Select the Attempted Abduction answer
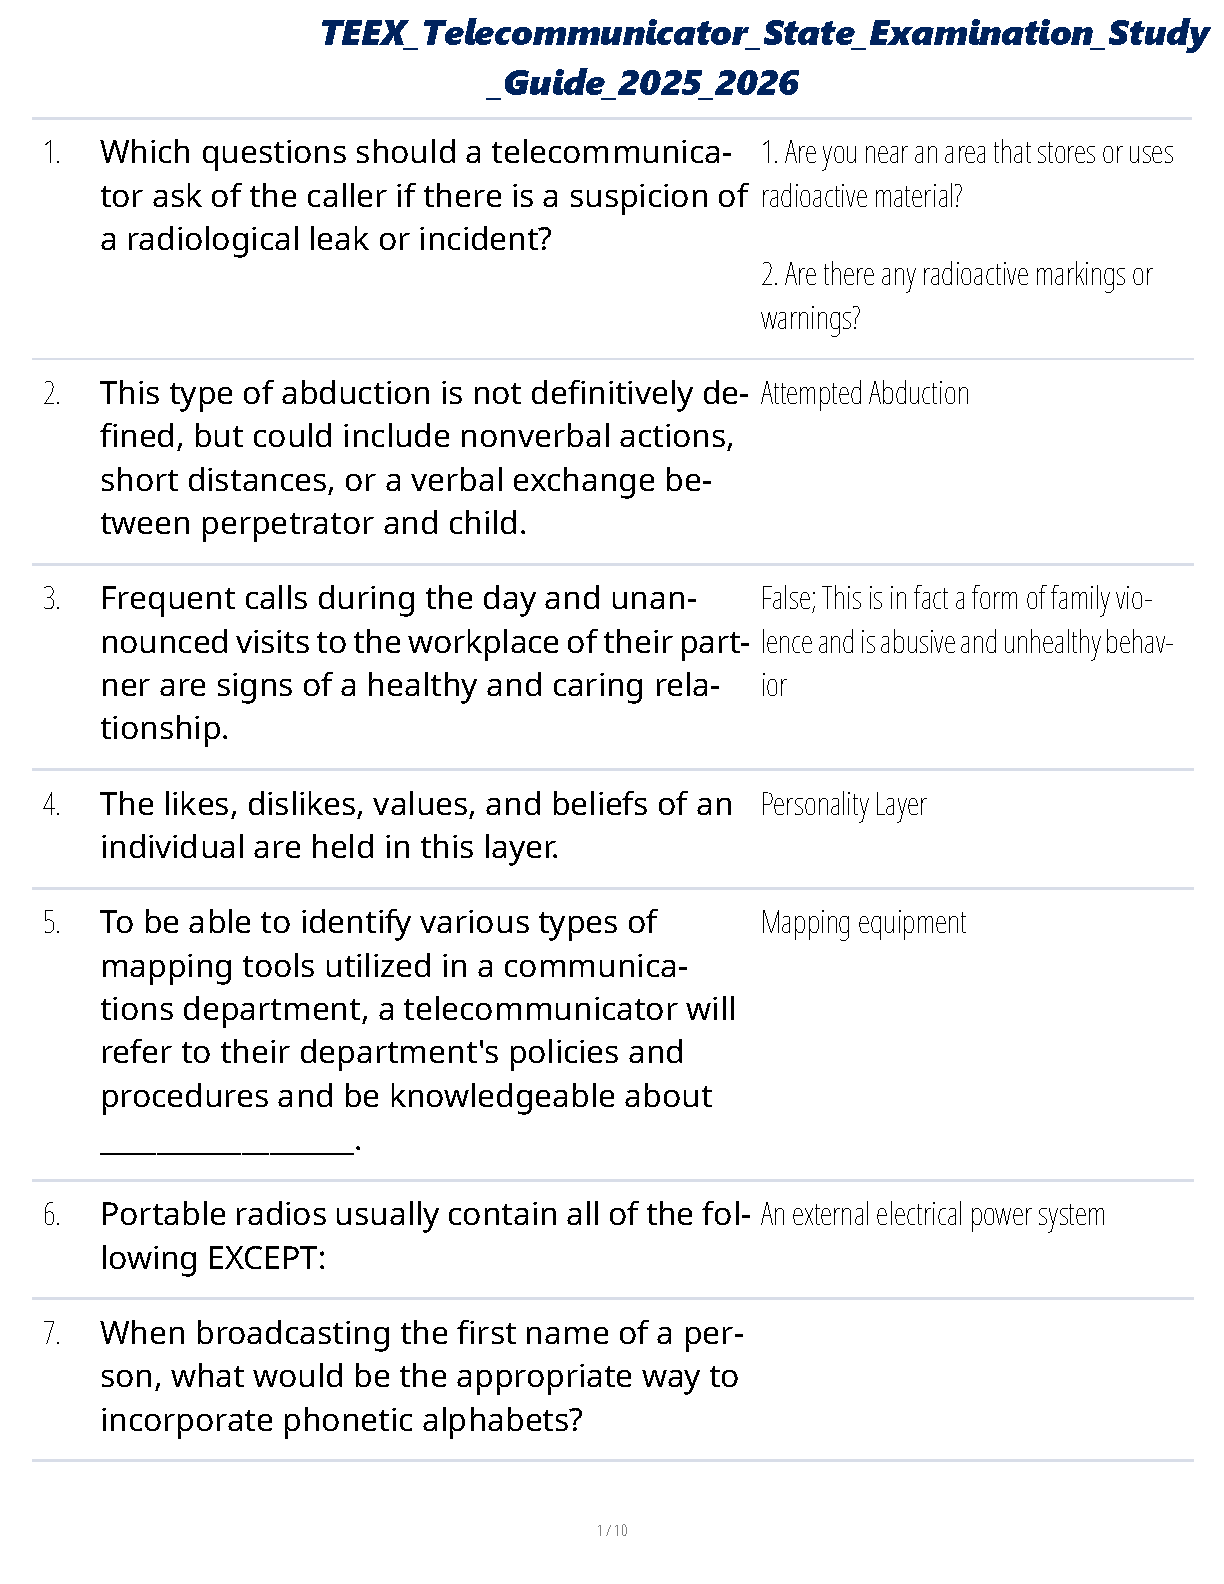This screenshot has height=1584, width=1224. [x=864, y=394]
